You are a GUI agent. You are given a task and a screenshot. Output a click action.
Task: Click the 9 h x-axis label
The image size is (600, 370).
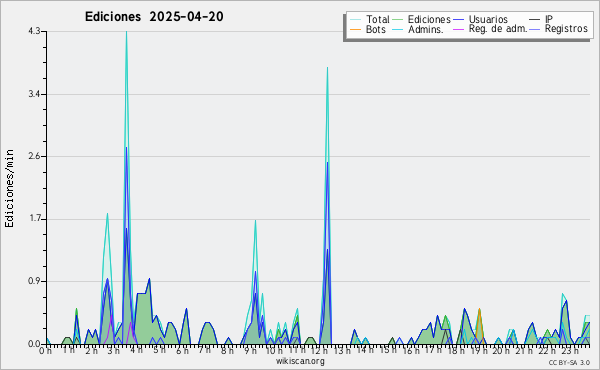[250, 351]
